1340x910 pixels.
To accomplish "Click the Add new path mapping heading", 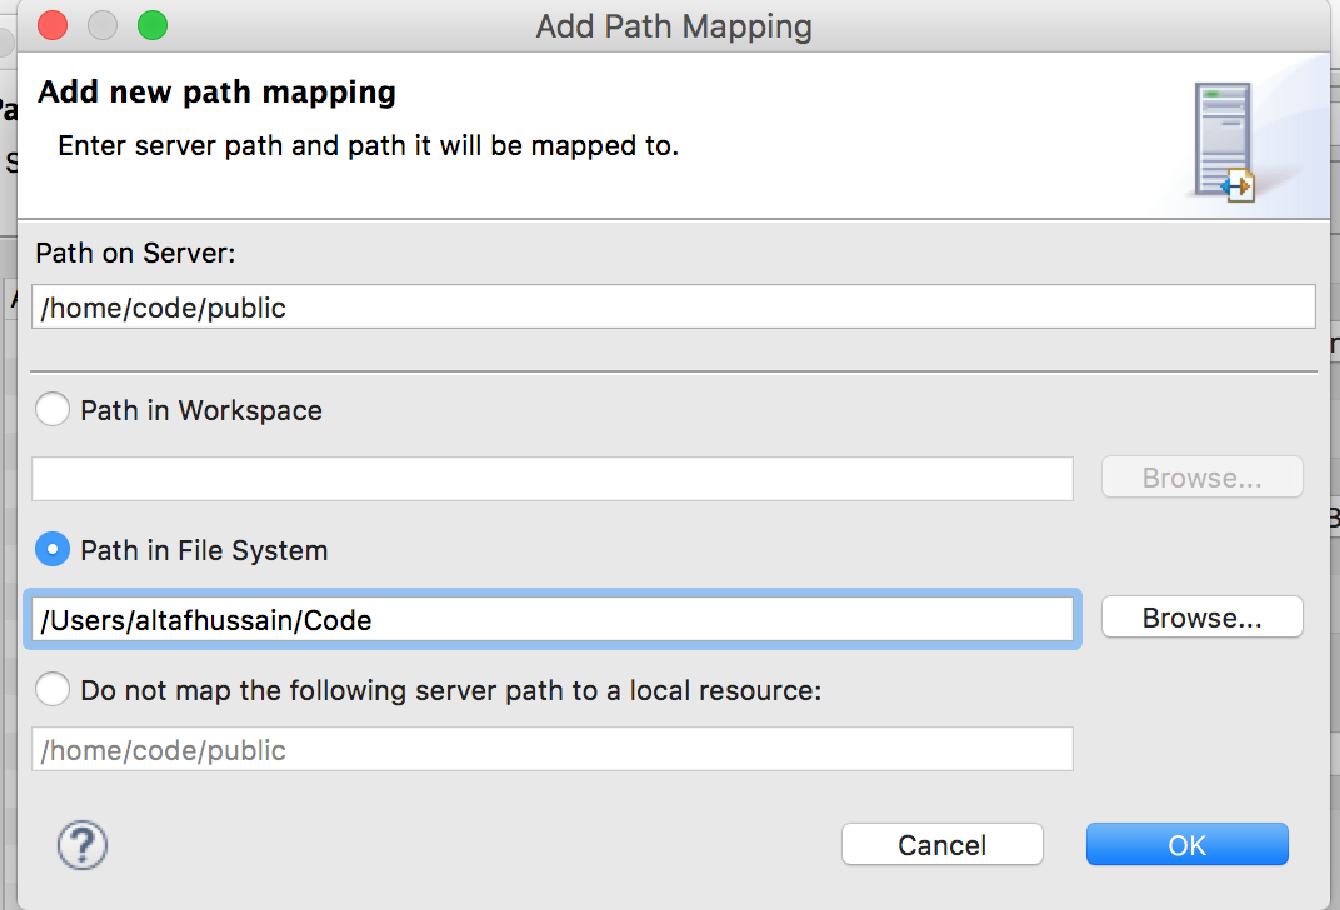I will point(217,93).
